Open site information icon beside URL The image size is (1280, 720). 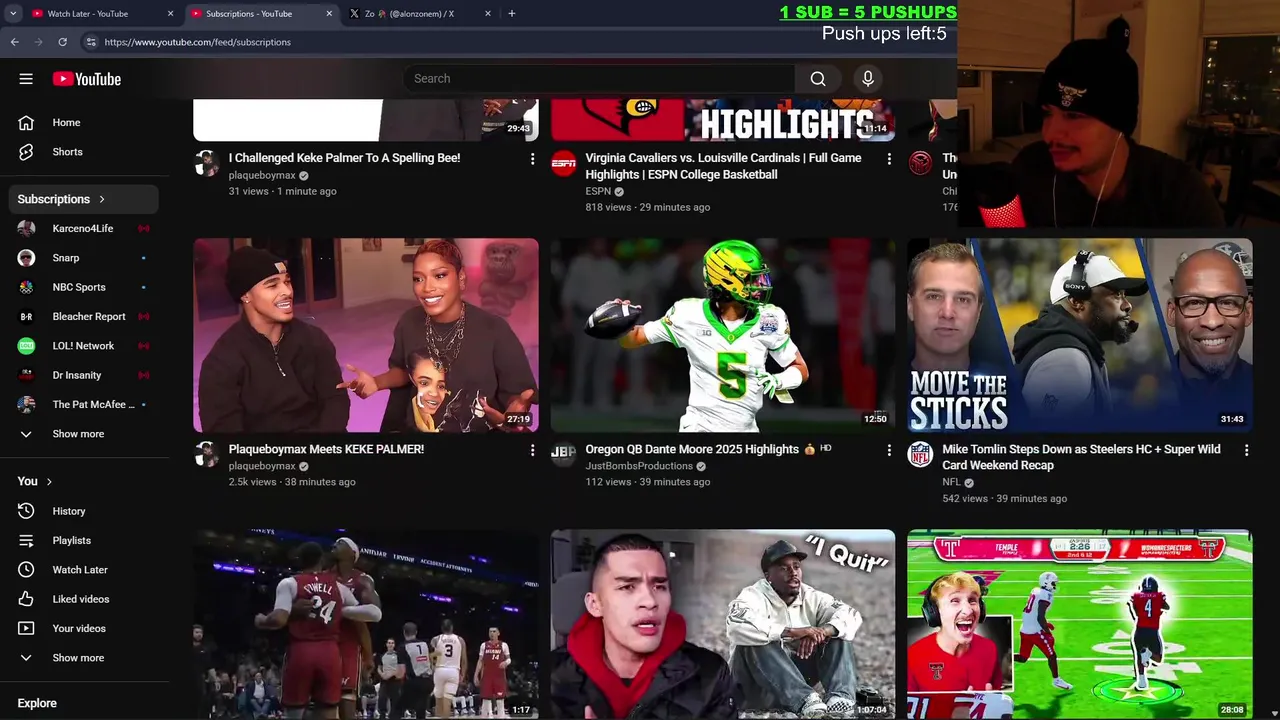(91, 42)
